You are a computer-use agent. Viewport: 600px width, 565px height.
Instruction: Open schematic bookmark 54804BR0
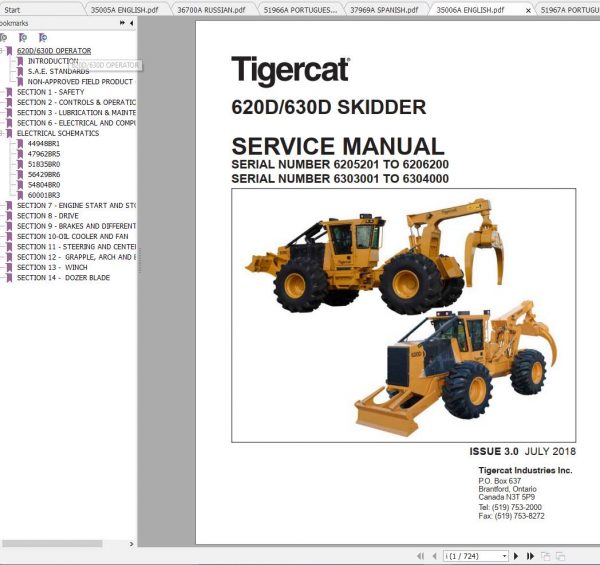[44, 185]
